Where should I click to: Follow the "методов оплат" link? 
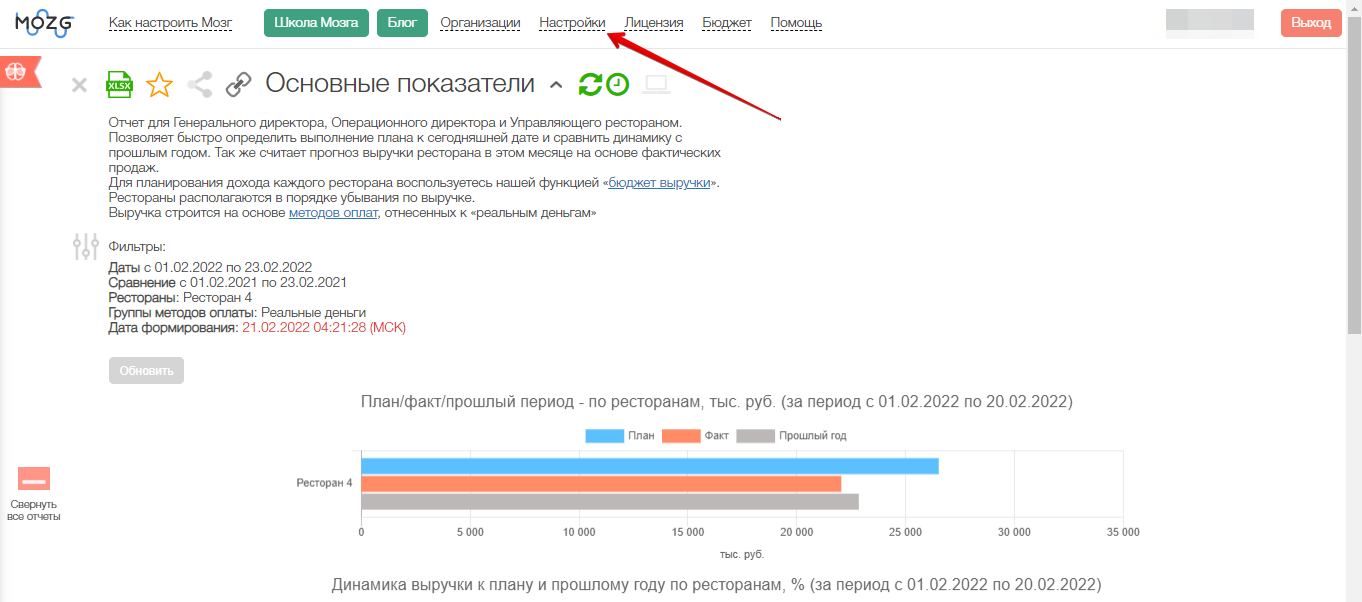tap(333, 212)
